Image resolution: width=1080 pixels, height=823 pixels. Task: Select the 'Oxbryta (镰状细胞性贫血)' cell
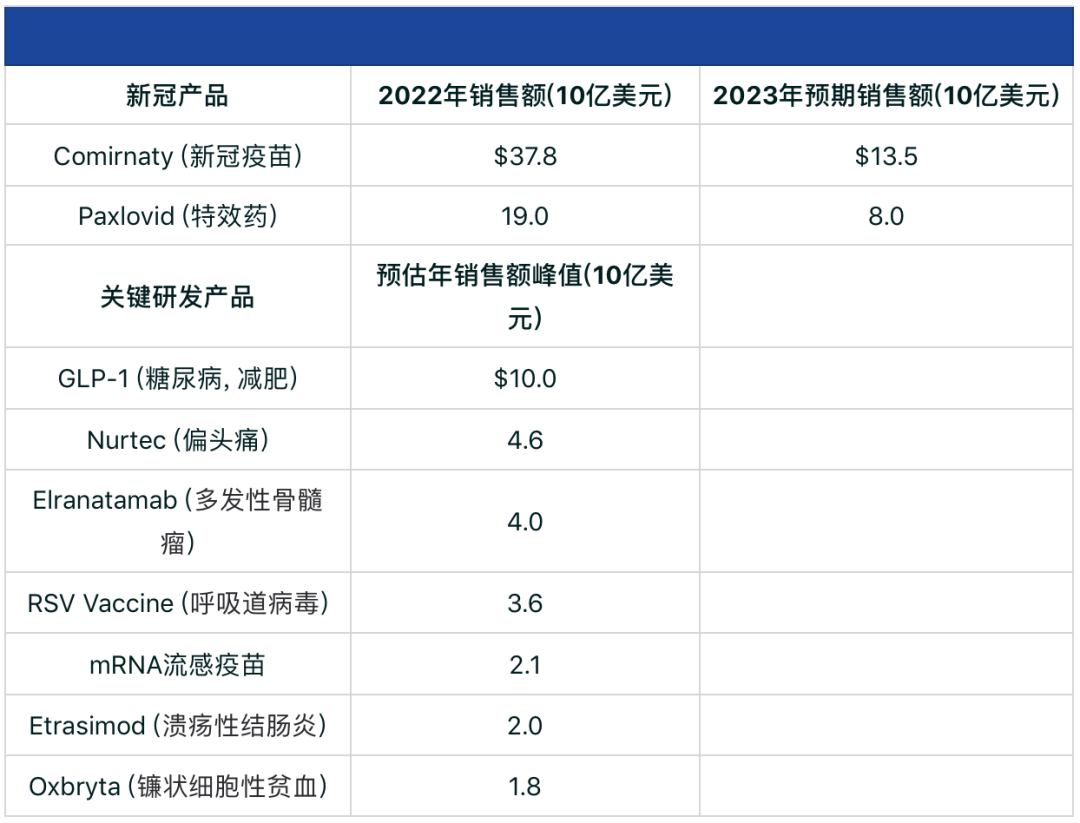click(x=177, y=786)
